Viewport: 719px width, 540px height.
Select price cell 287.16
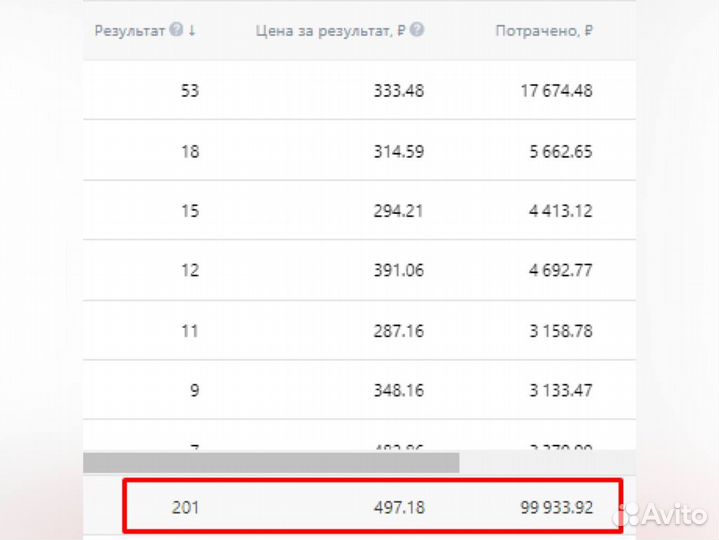398,331
